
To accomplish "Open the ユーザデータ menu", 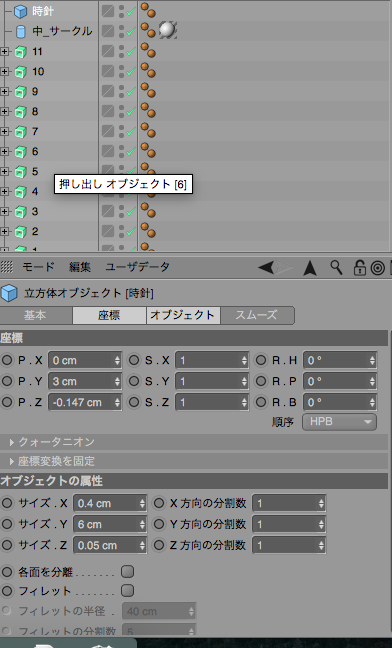I will pos(138,267).
